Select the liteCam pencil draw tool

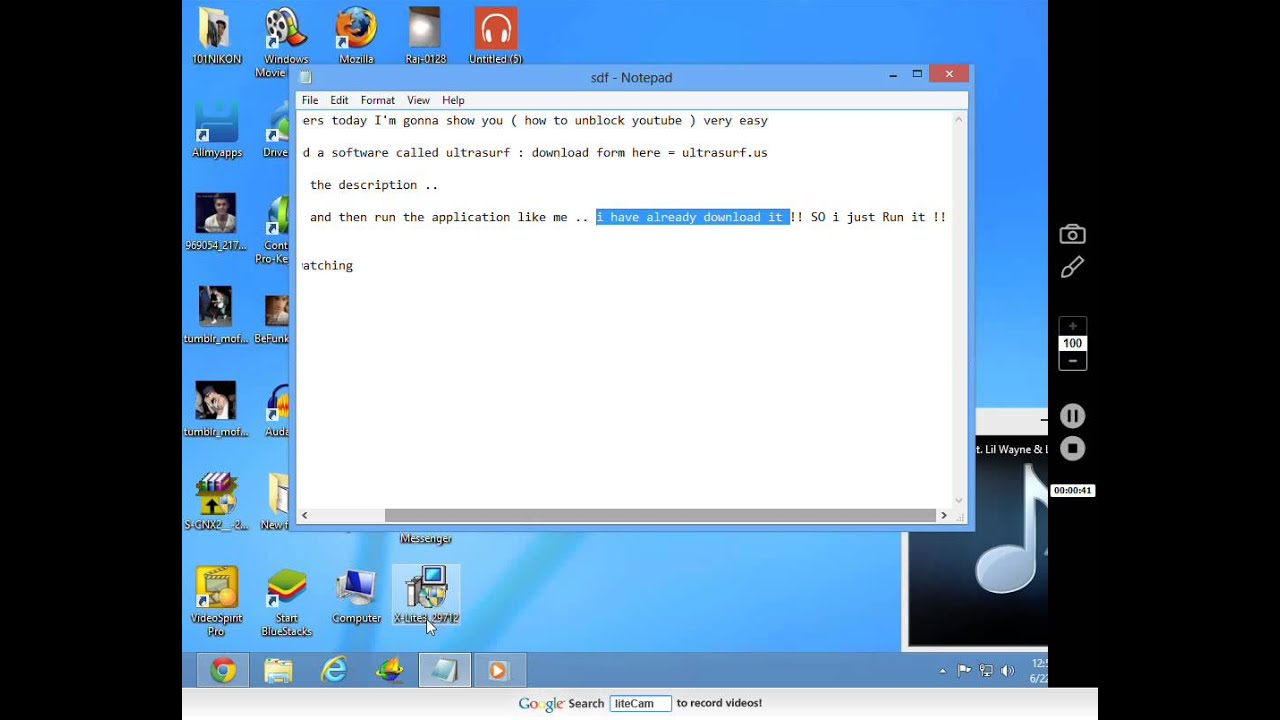pyautogui.click(x=1072, y=267)
